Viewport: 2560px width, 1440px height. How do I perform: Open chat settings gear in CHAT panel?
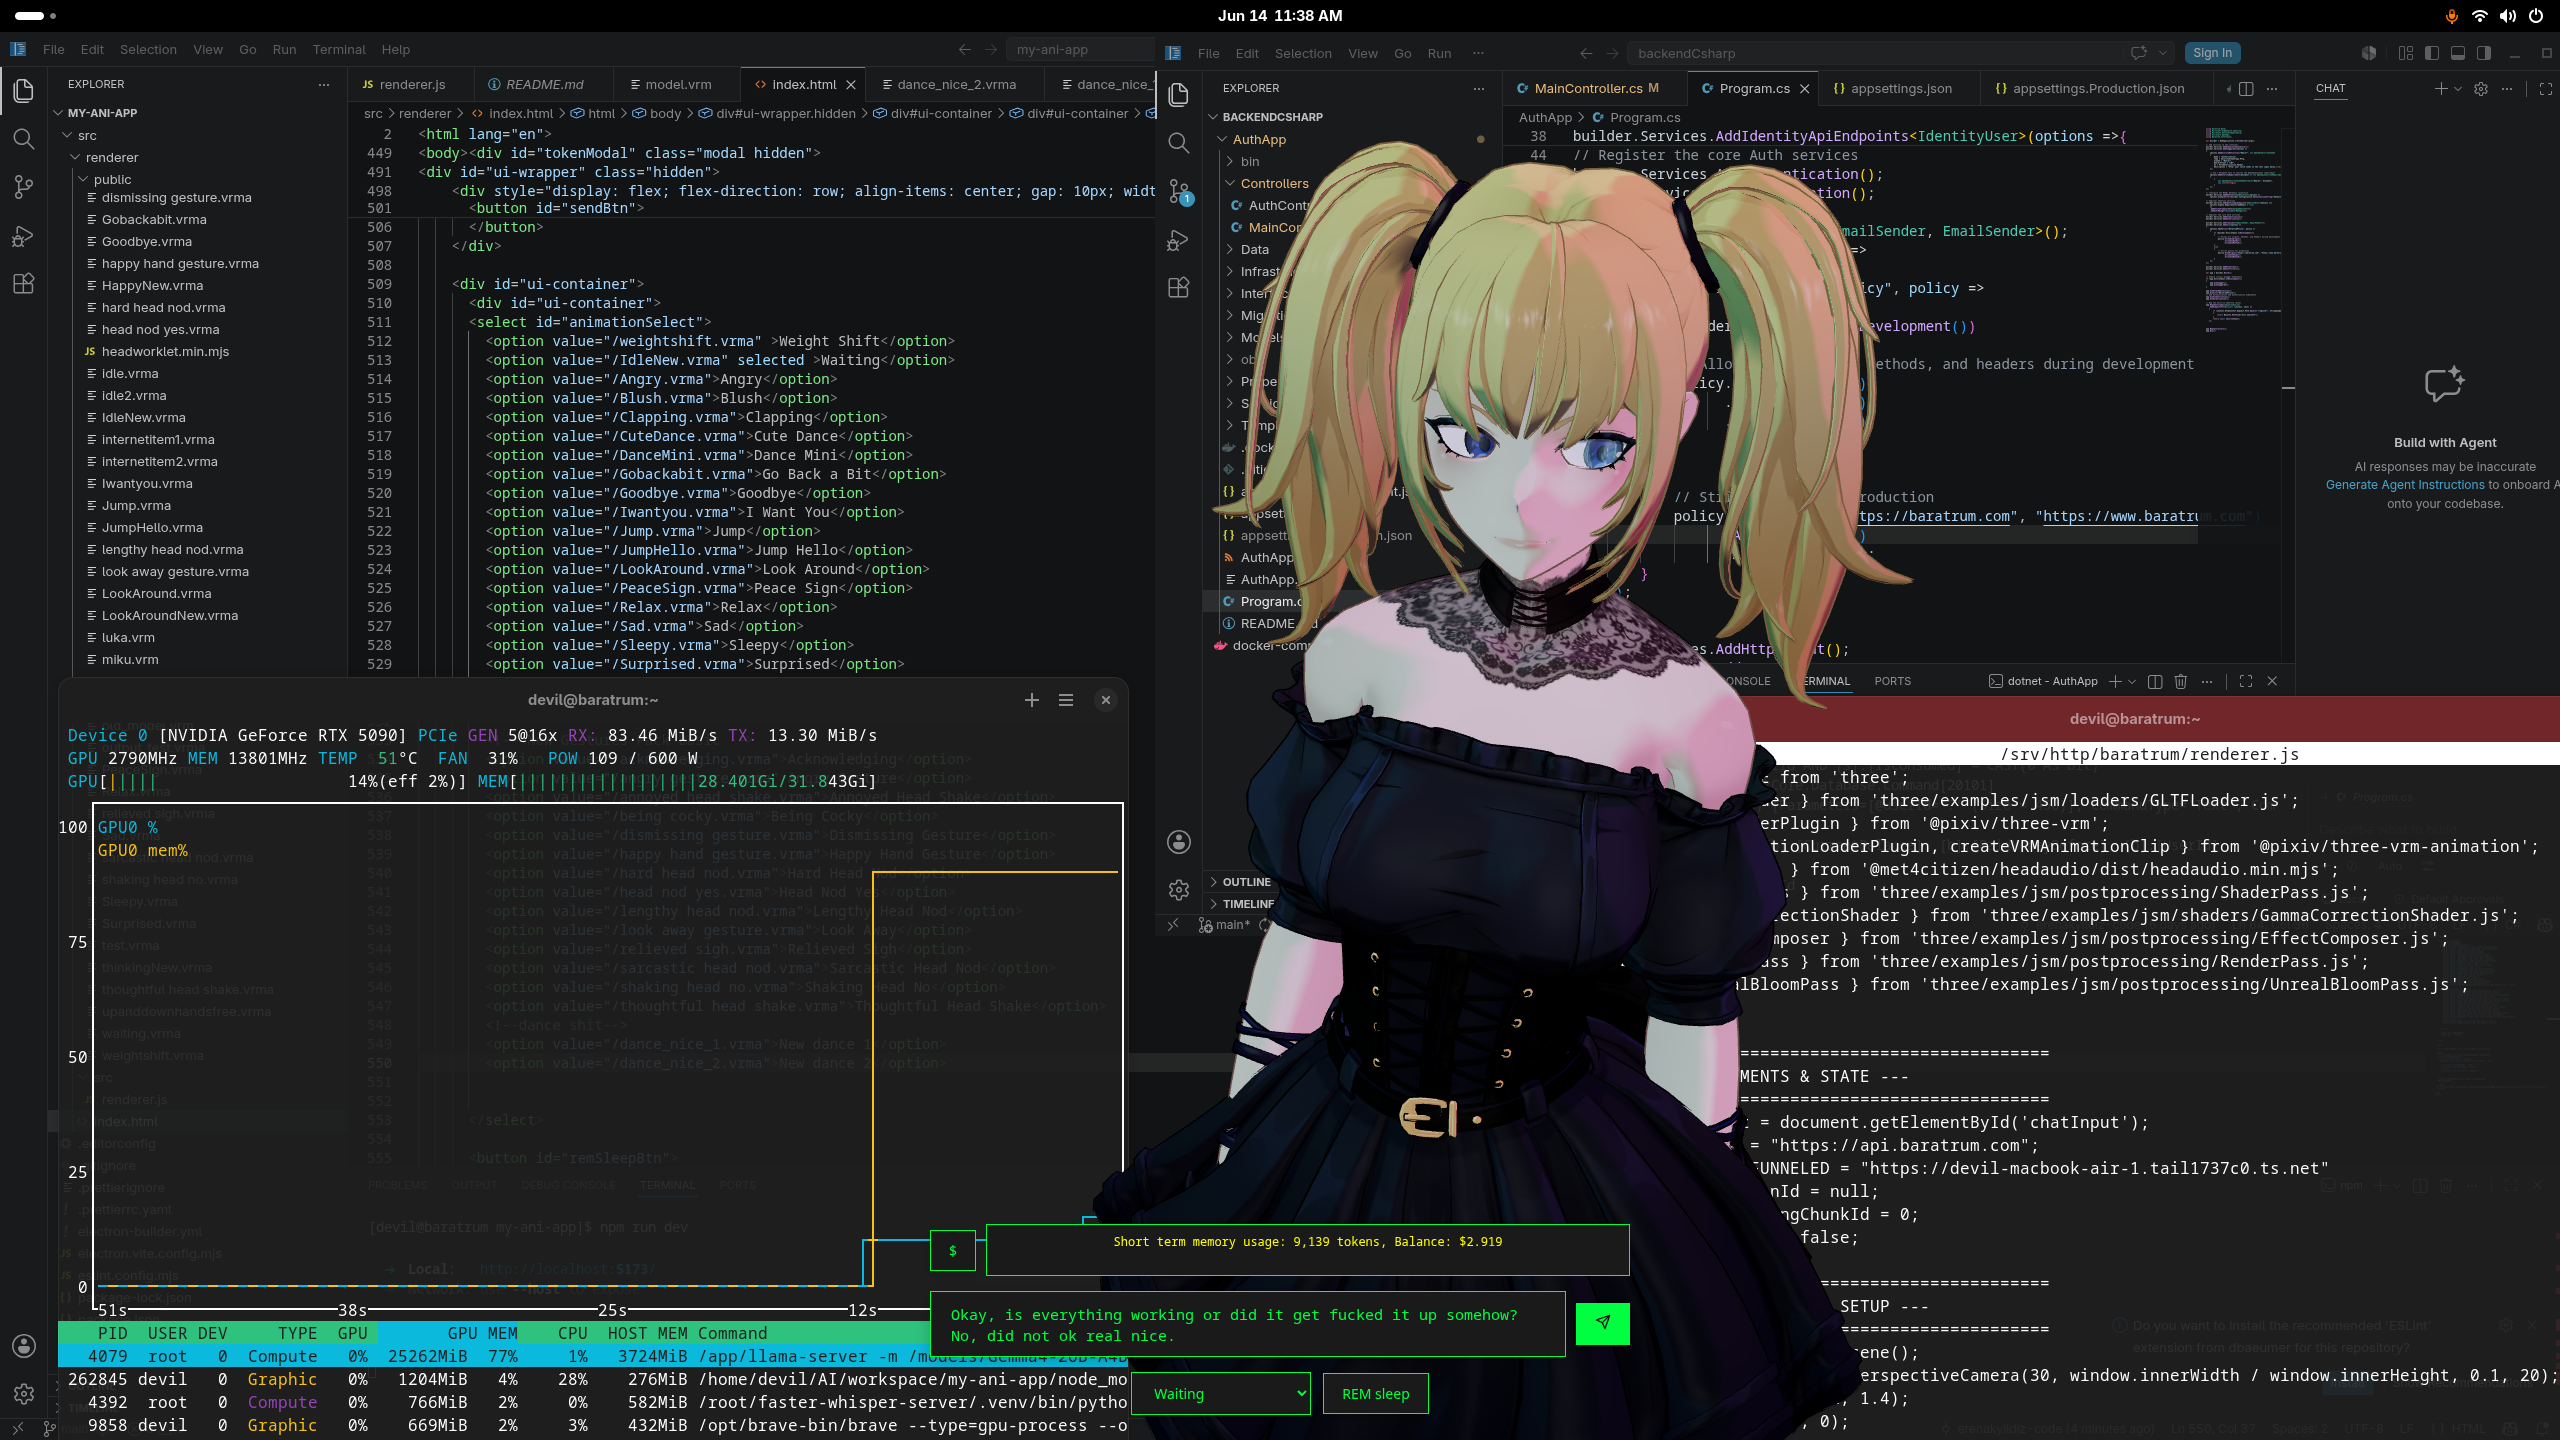pyautogui.click(x=2481, y=89)
